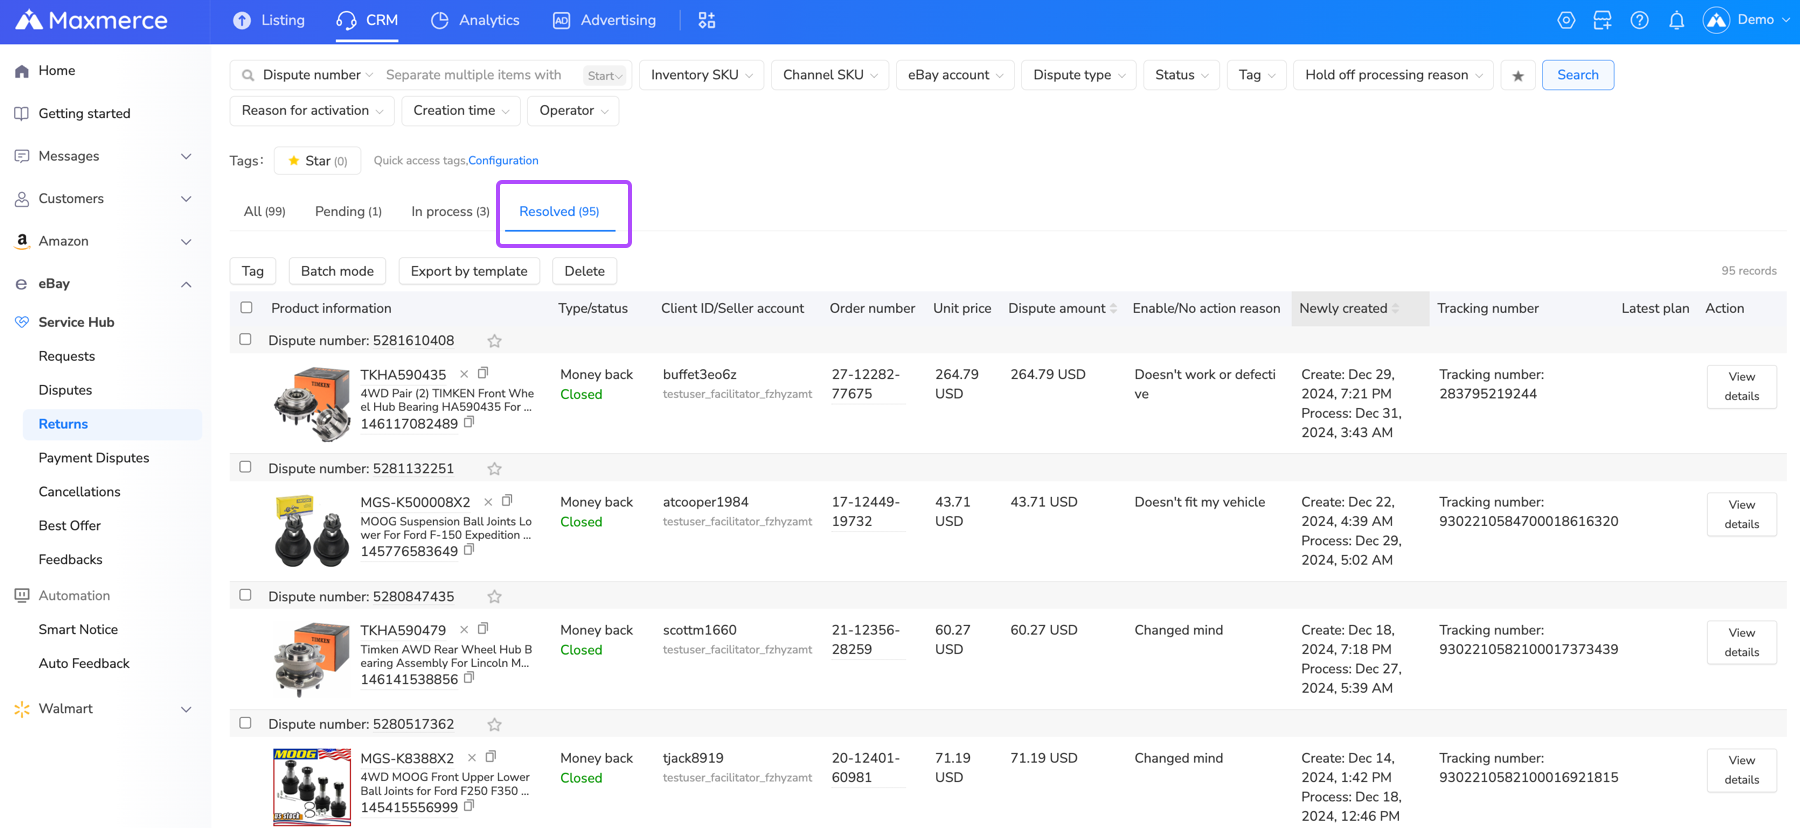Open the Configuration link for tags
The image size is (1800, 828).
pos(503,161)
